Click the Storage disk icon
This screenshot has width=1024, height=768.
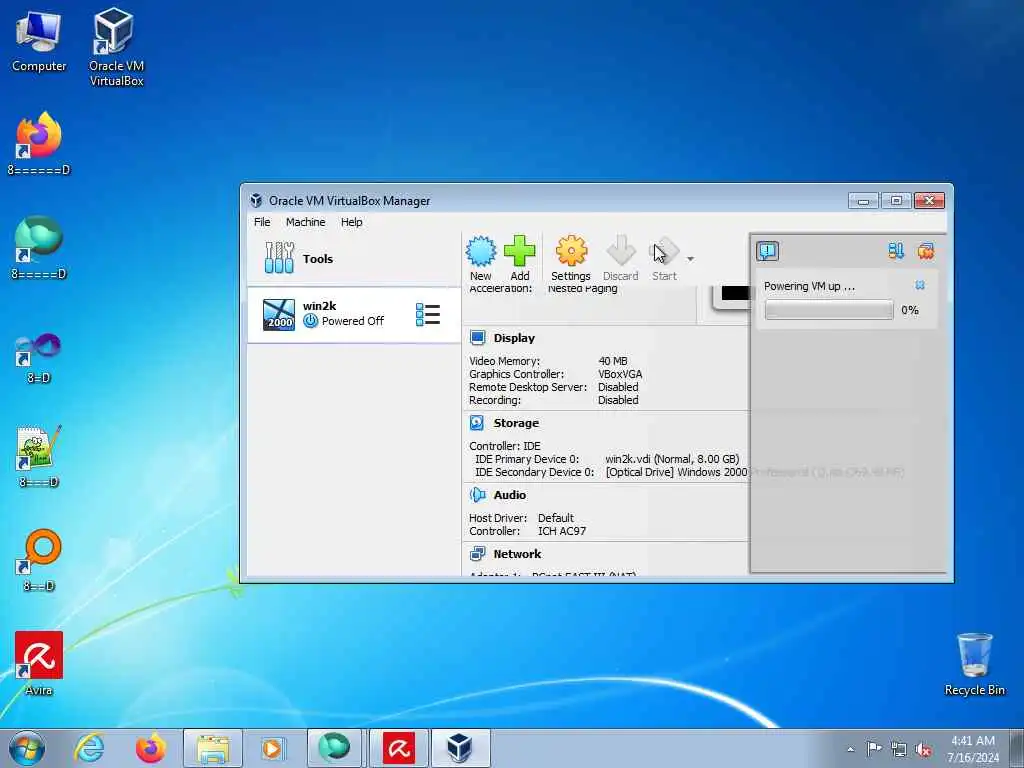tap(477, 423)
